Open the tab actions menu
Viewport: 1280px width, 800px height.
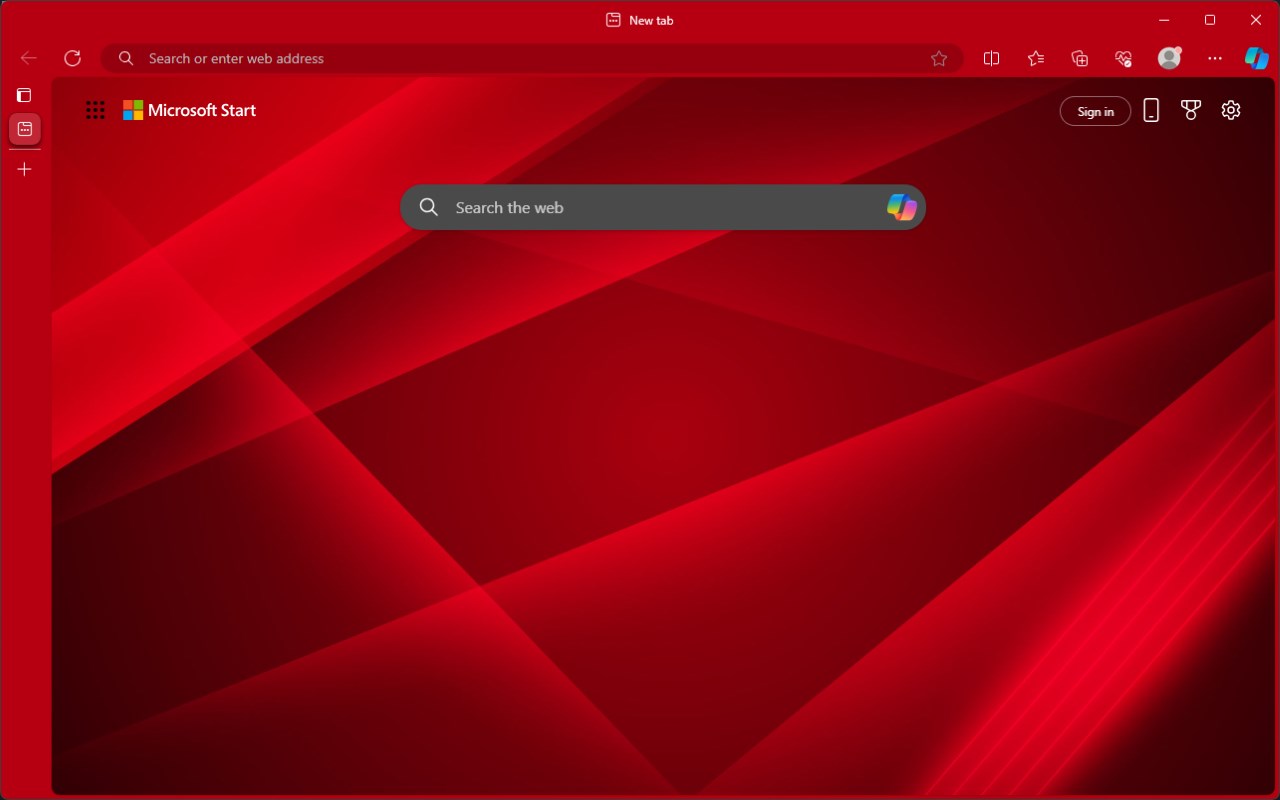[24, 95]
